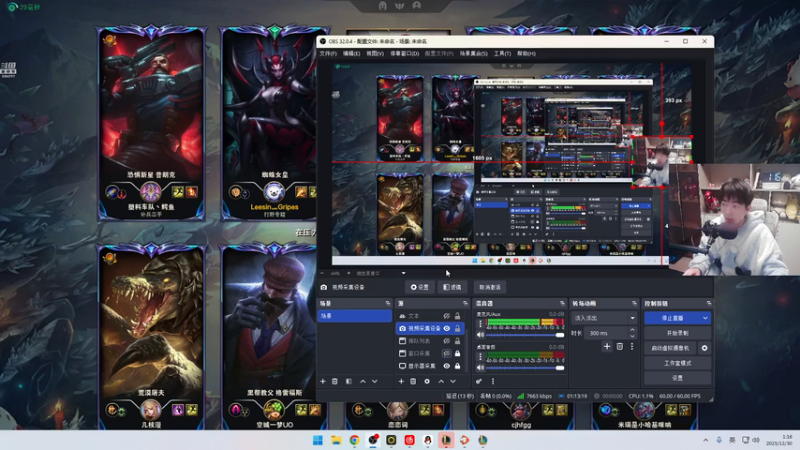Open advanced audio properties in the mixer
800x450 pixels.
click(479, 381)
